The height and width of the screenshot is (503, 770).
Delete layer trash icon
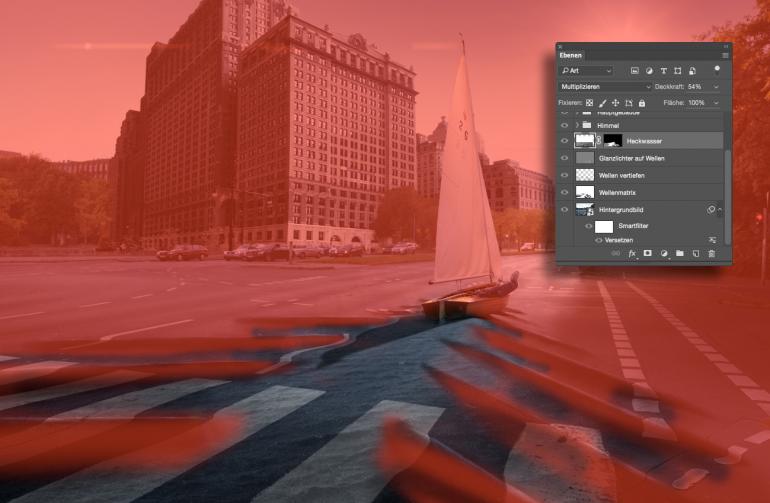tap(712, 253)
